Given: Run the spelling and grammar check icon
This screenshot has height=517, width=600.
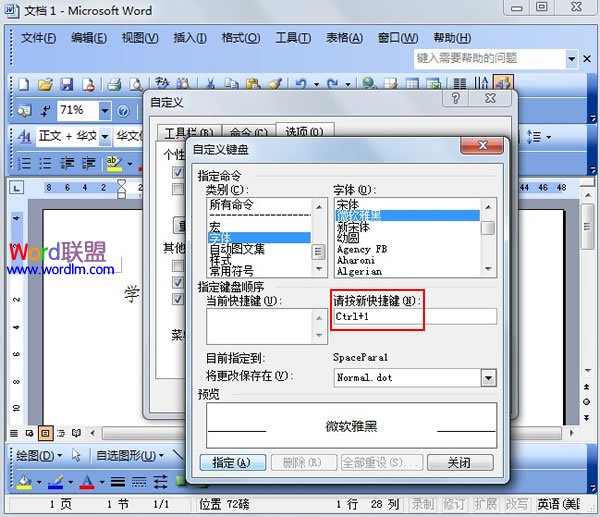Looking at the screenshot, I should [x=162, y=83].
